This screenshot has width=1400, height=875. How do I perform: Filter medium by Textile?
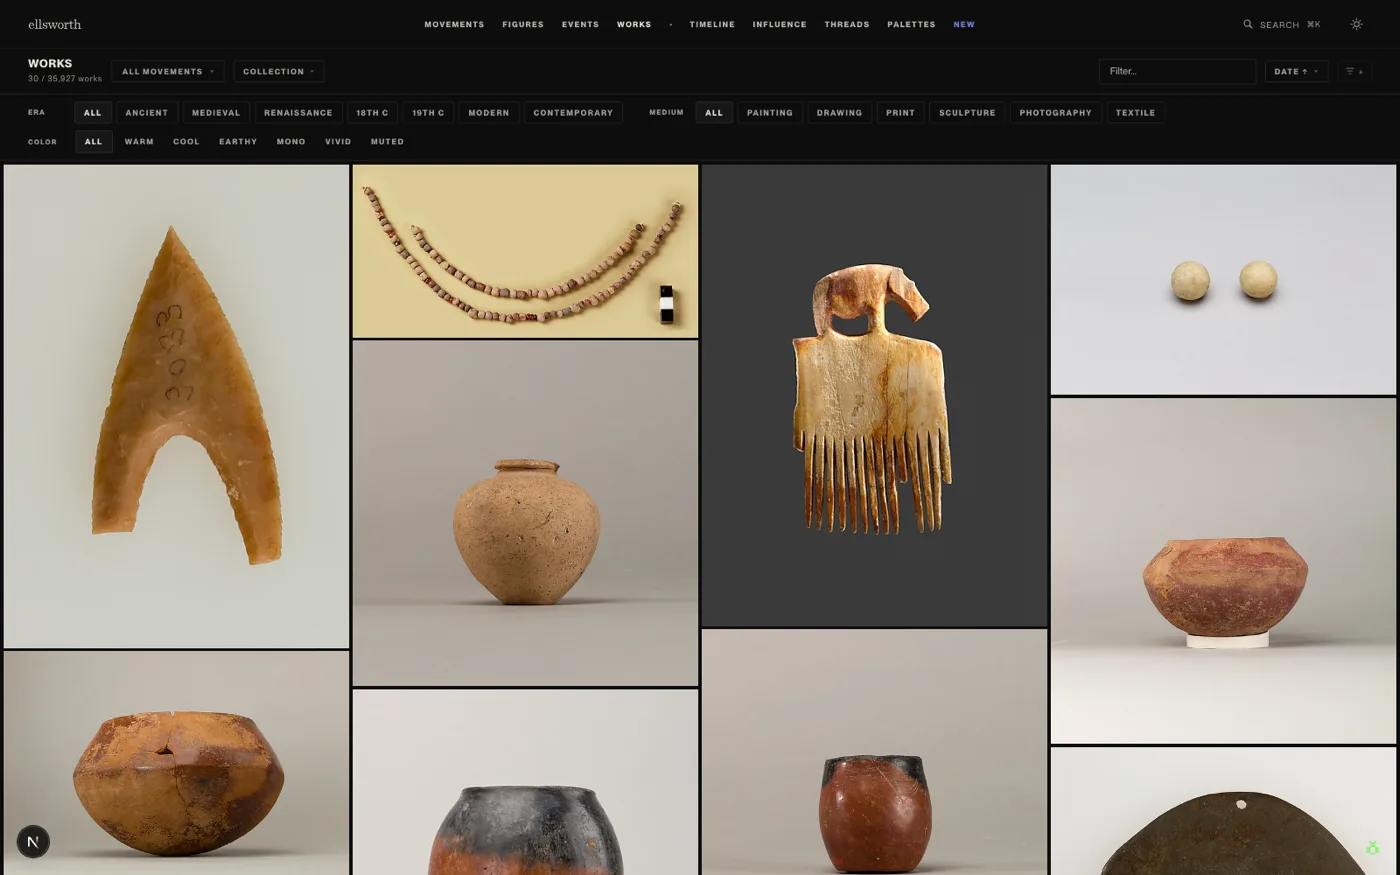click(x=1135, y=113)
